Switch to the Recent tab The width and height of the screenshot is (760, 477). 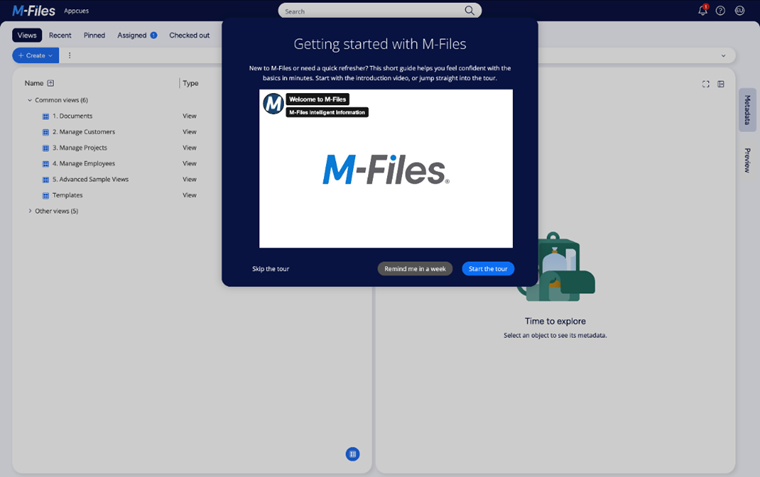pos(60,35)
